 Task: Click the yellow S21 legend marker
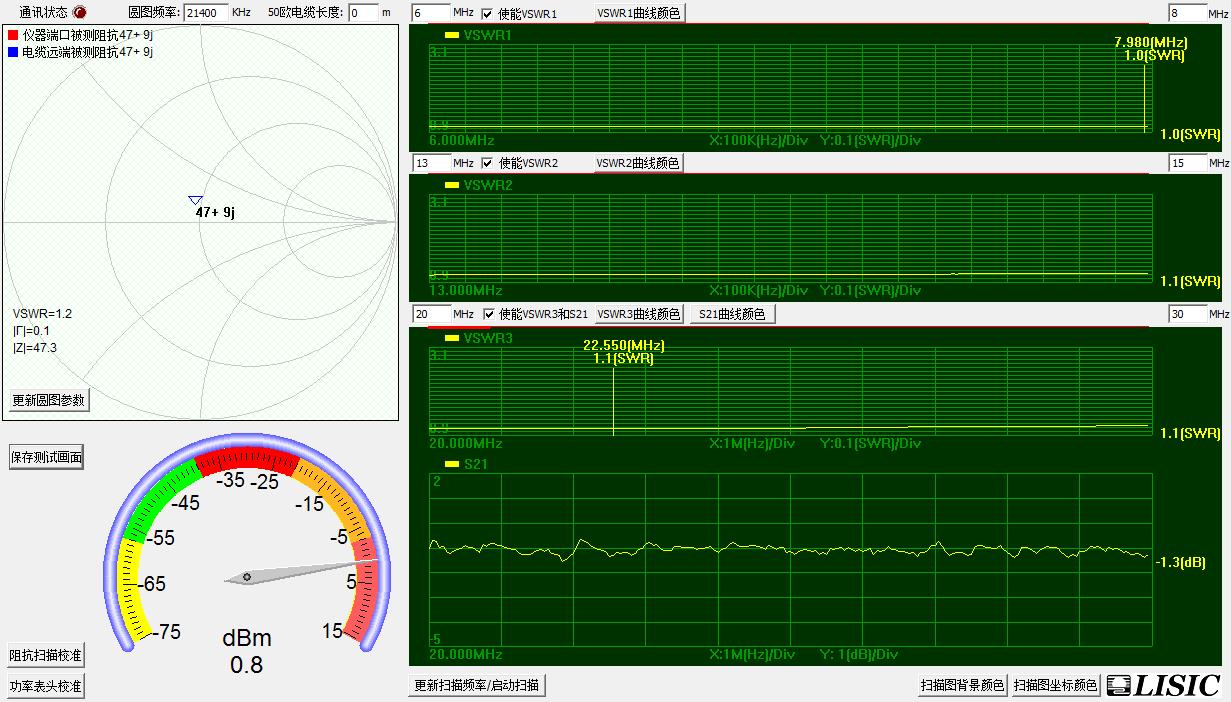click(451, 465)
